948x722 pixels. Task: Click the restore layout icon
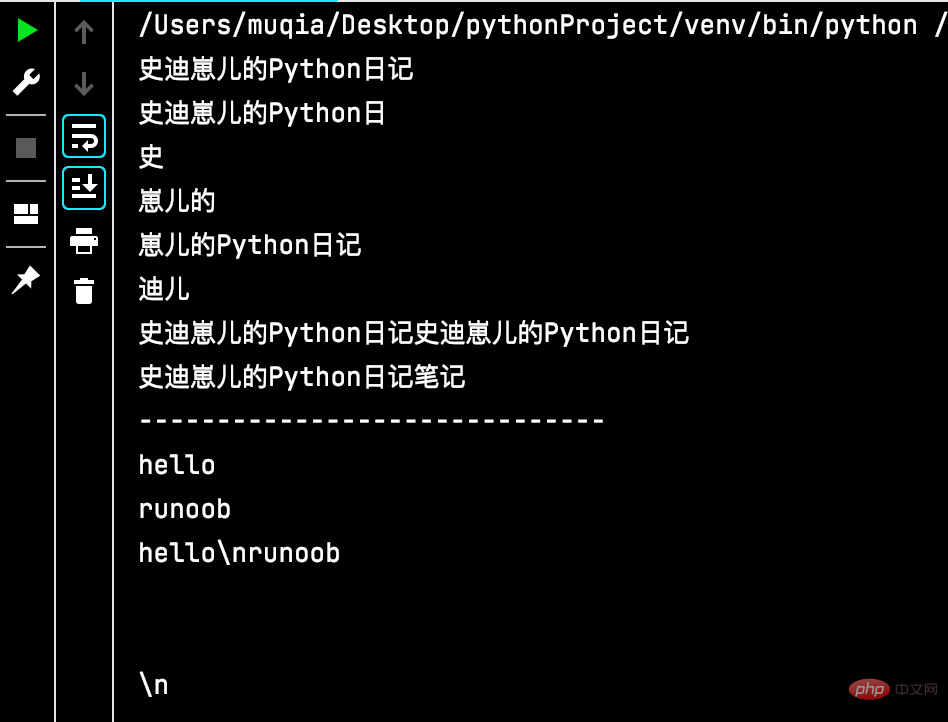tap(26, 213)
